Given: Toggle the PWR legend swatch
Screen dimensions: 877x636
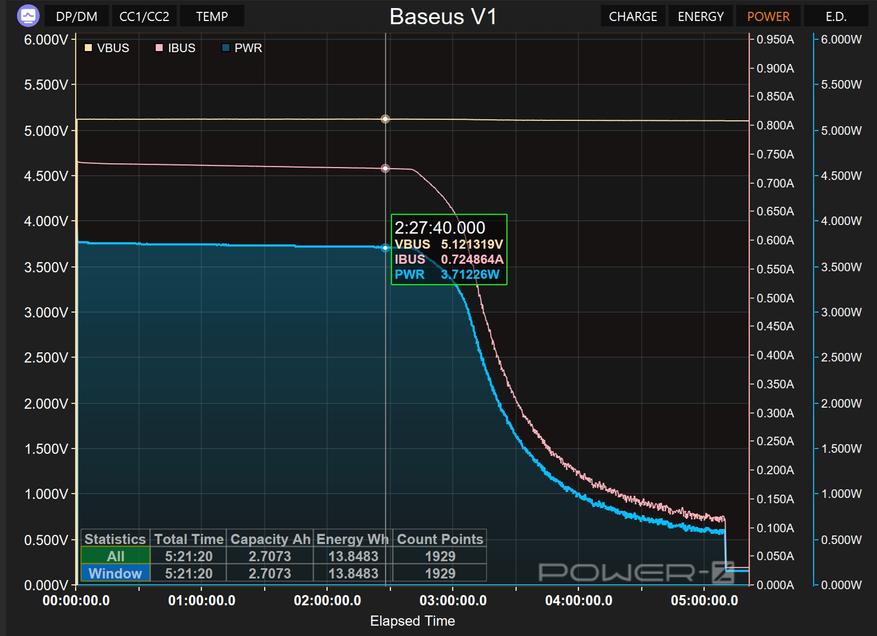Looking at the screenshot, I should pyautogui.click(x=225, y=48).
